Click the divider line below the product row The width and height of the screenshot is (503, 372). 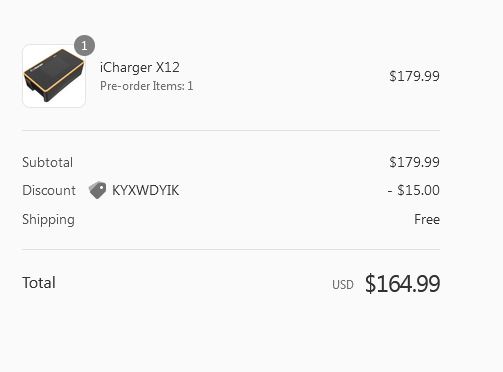[231, 131]
